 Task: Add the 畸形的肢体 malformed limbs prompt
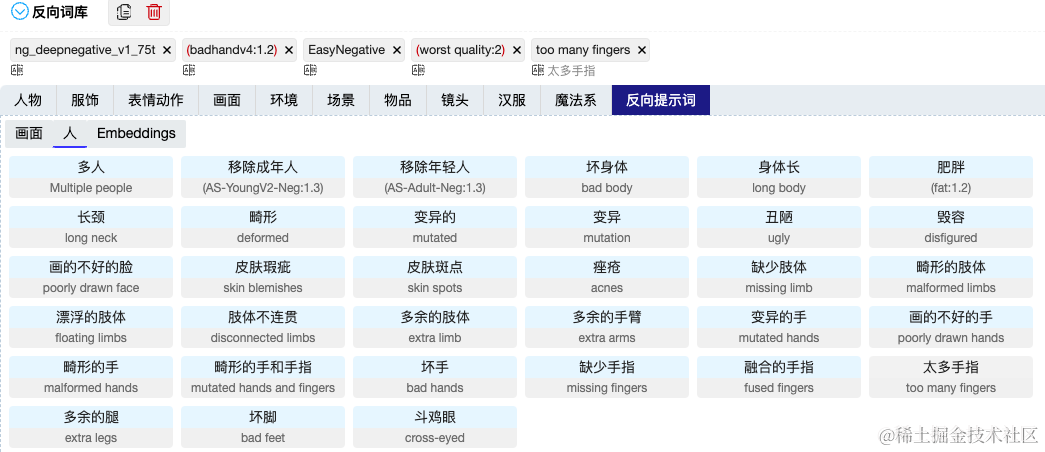tap(951, 277)
